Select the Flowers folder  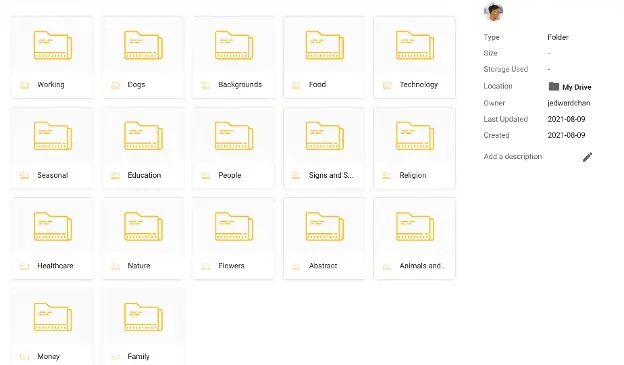point(234,238)
